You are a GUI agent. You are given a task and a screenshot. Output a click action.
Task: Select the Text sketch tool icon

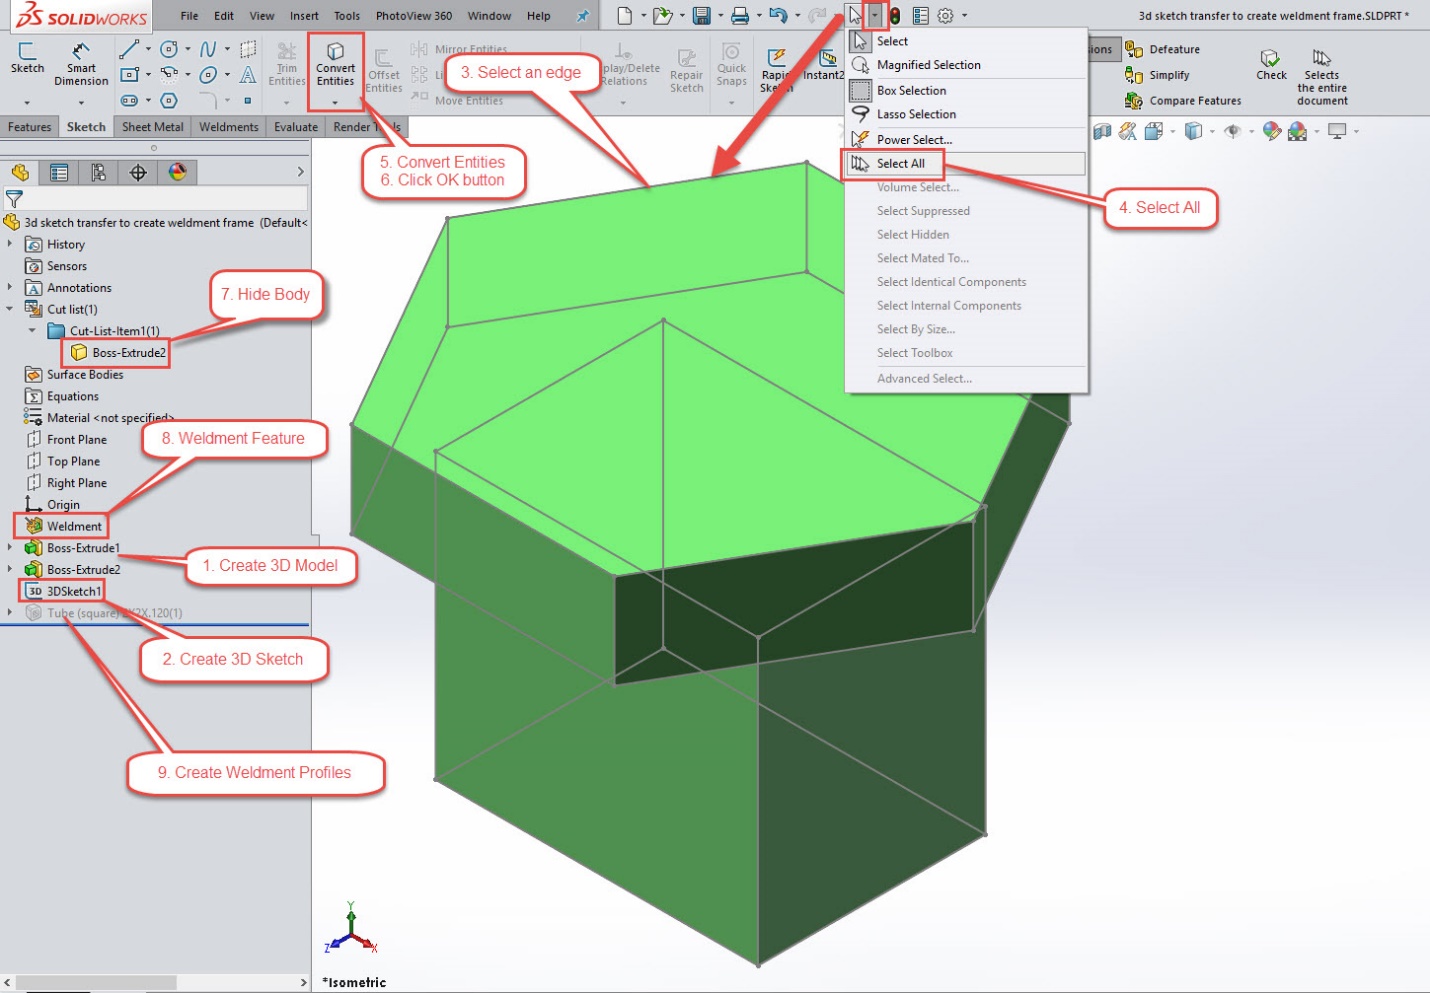(x=248, y=75)
